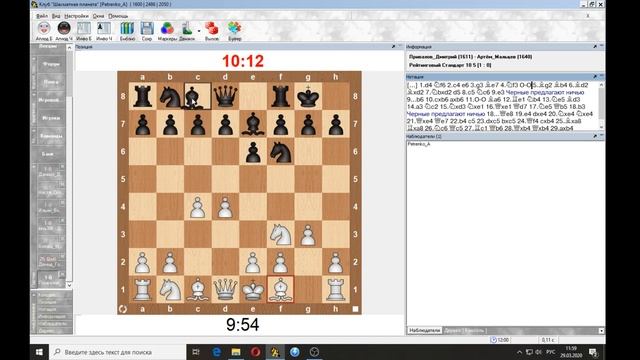Click the red dice challenge icon

click(x=211, y=29)
